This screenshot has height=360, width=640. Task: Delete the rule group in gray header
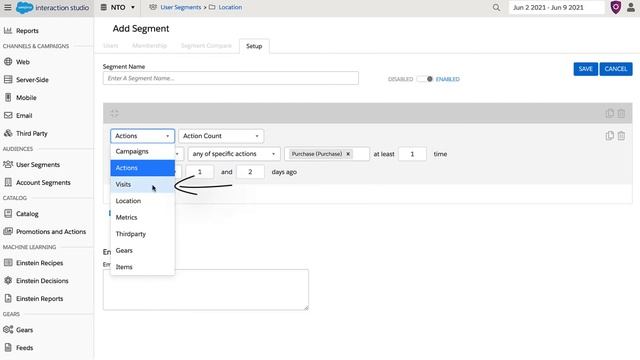pos(621,113)
